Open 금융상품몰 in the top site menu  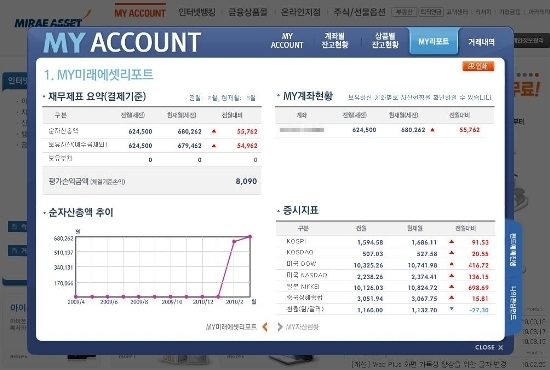pyautogui.click(x=248, y=12)
